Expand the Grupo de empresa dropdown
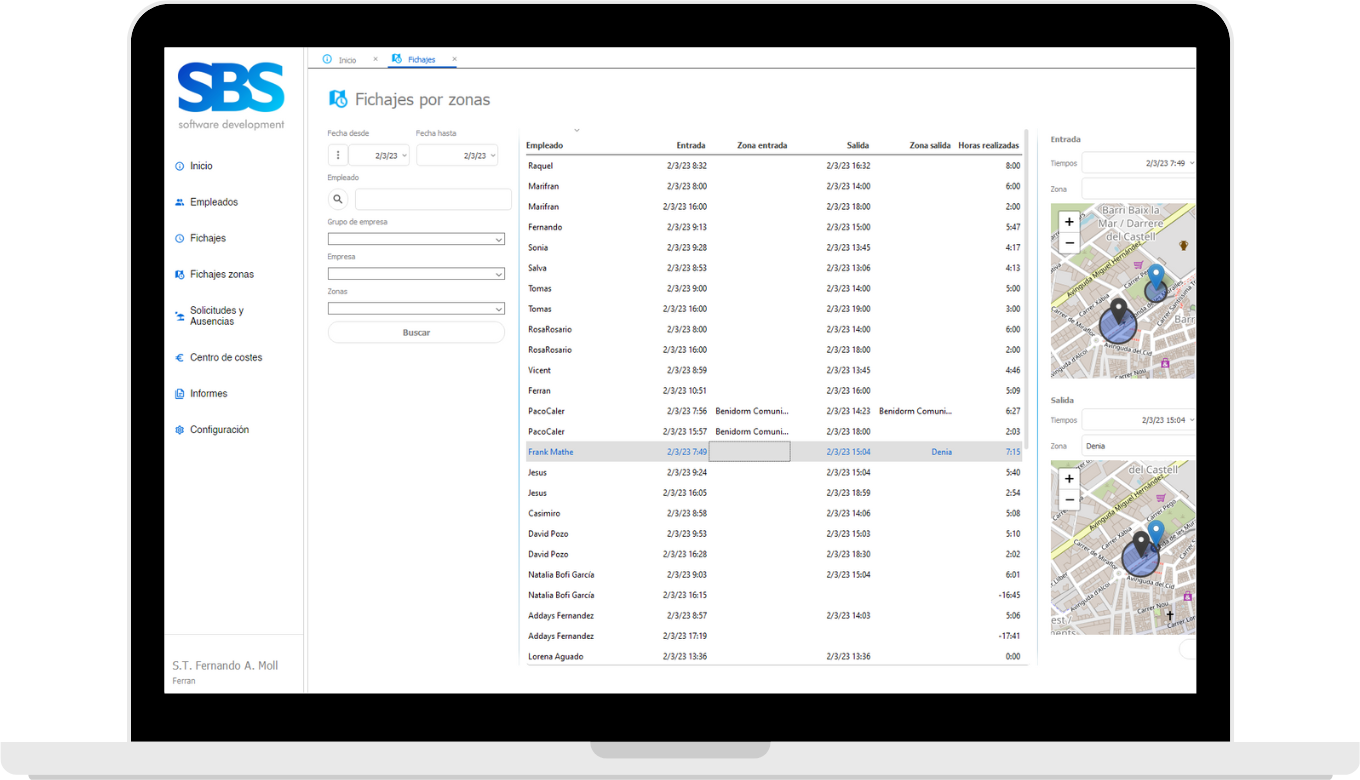1360x780 pixels. [498, 240]
